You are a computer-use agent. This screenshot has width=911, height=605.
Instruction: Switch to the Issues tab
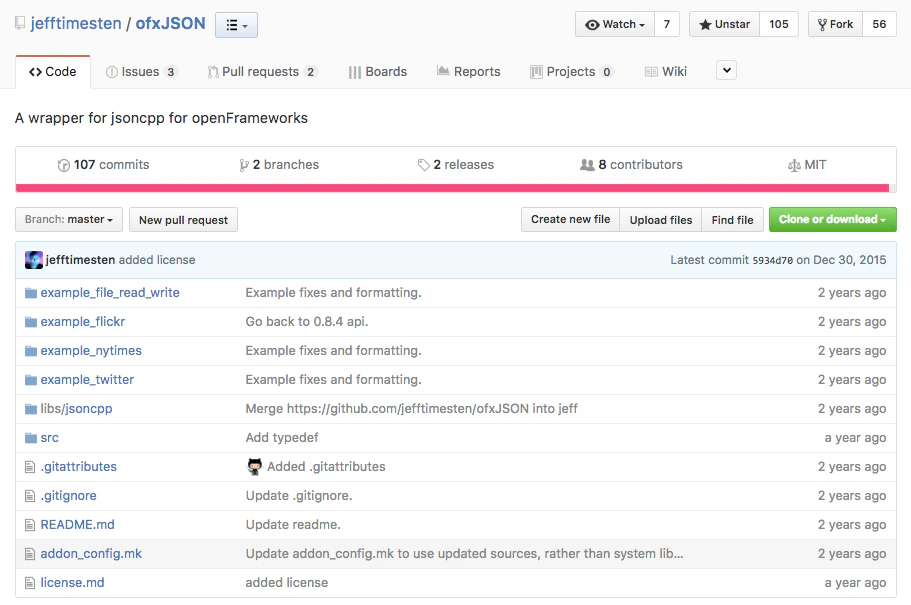coord(141,72)
